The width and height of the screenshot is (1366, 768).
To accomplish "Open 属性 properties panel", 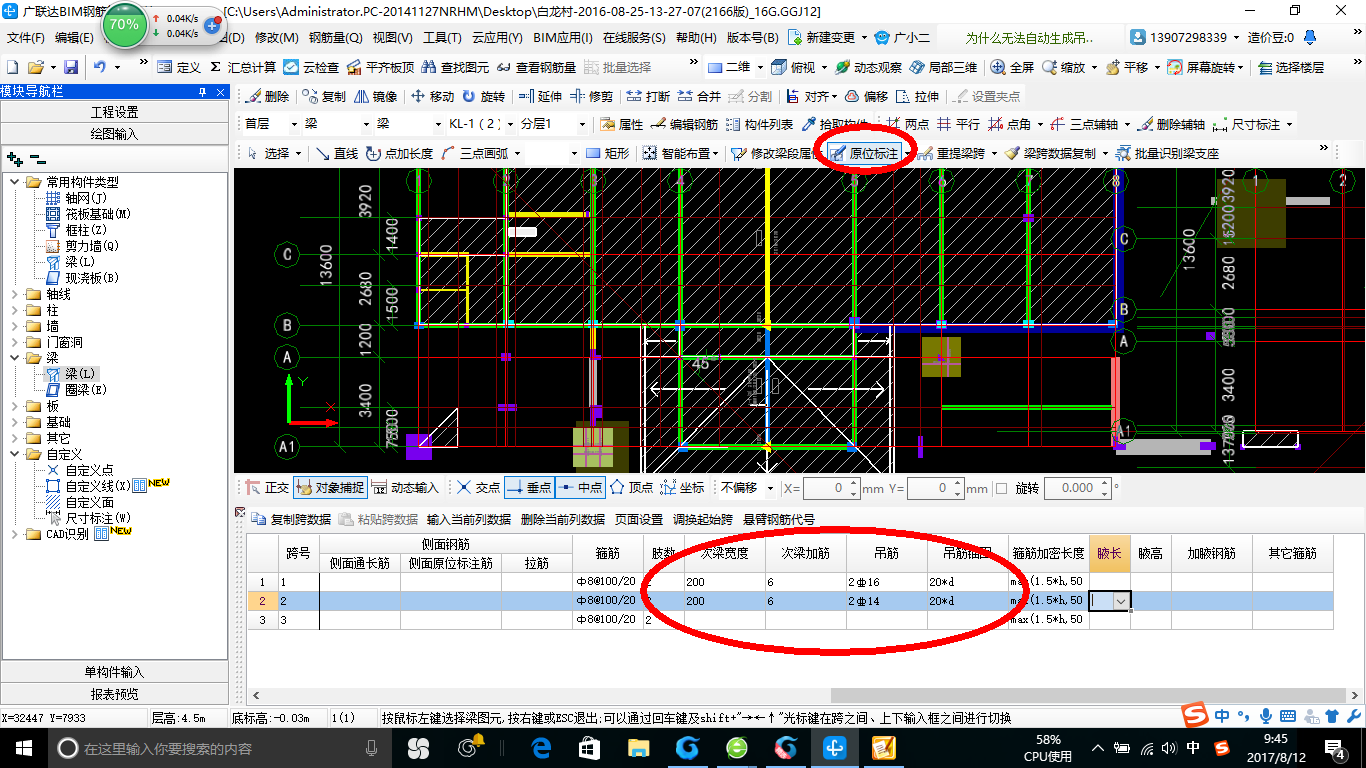I will coord(622,125).
